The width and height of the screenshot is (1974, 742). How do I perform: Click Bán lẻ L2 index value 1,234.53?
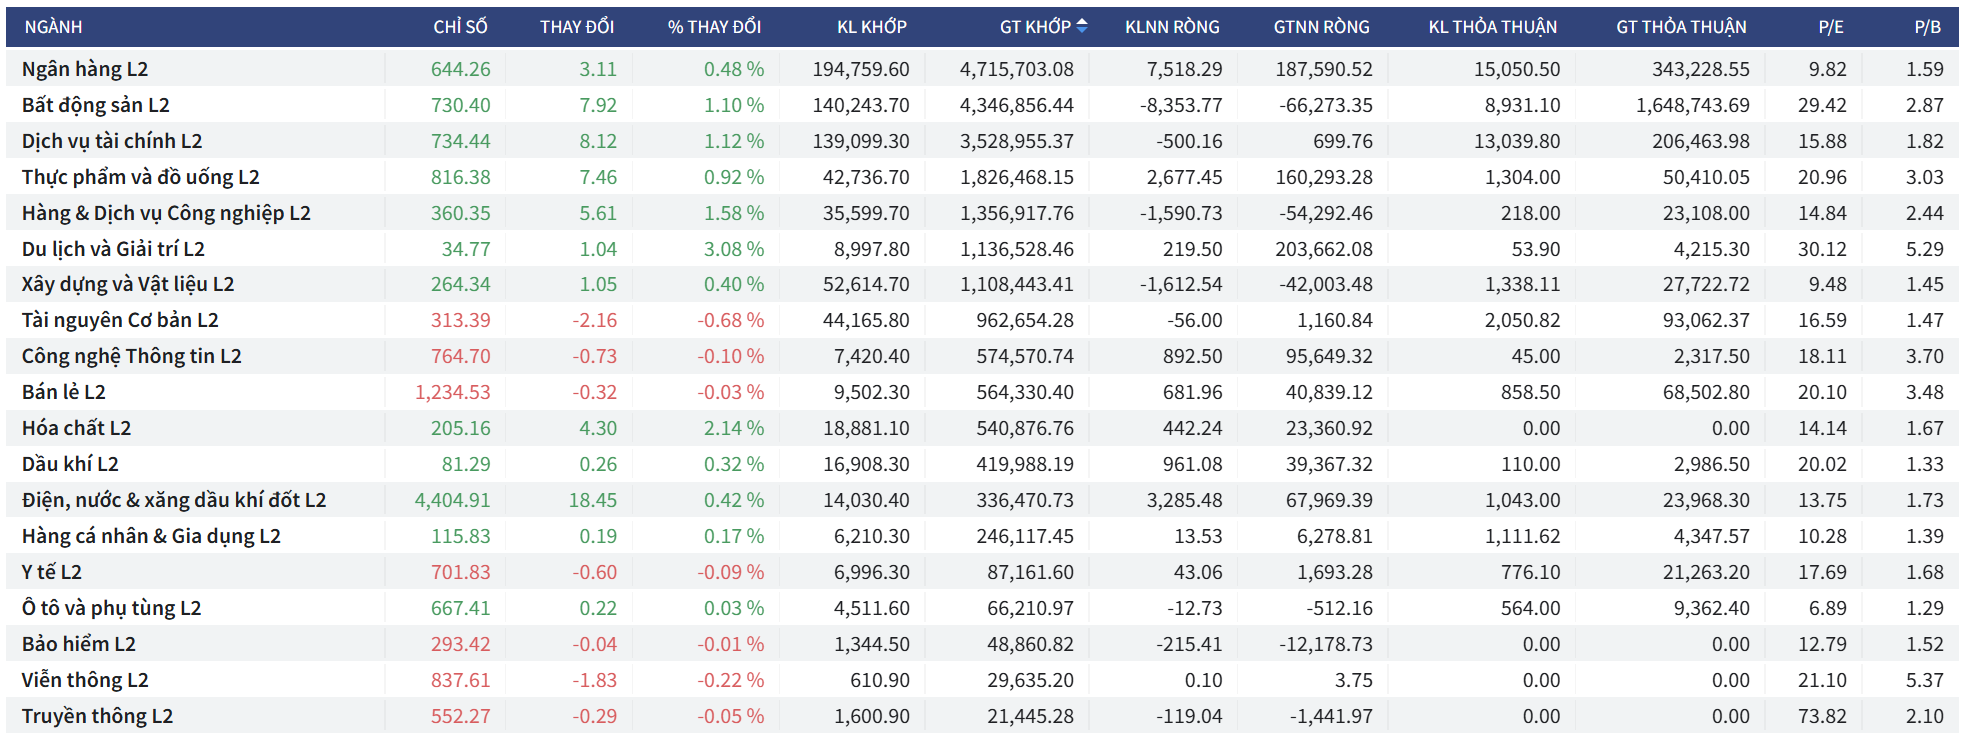pyautogui.click(x=452, y=392)
